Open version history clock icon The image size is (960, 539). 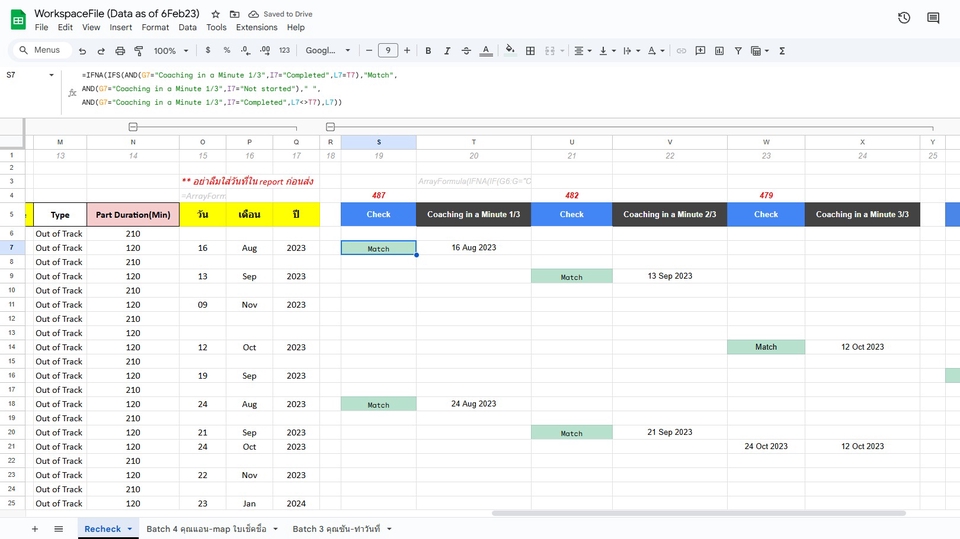904,18
